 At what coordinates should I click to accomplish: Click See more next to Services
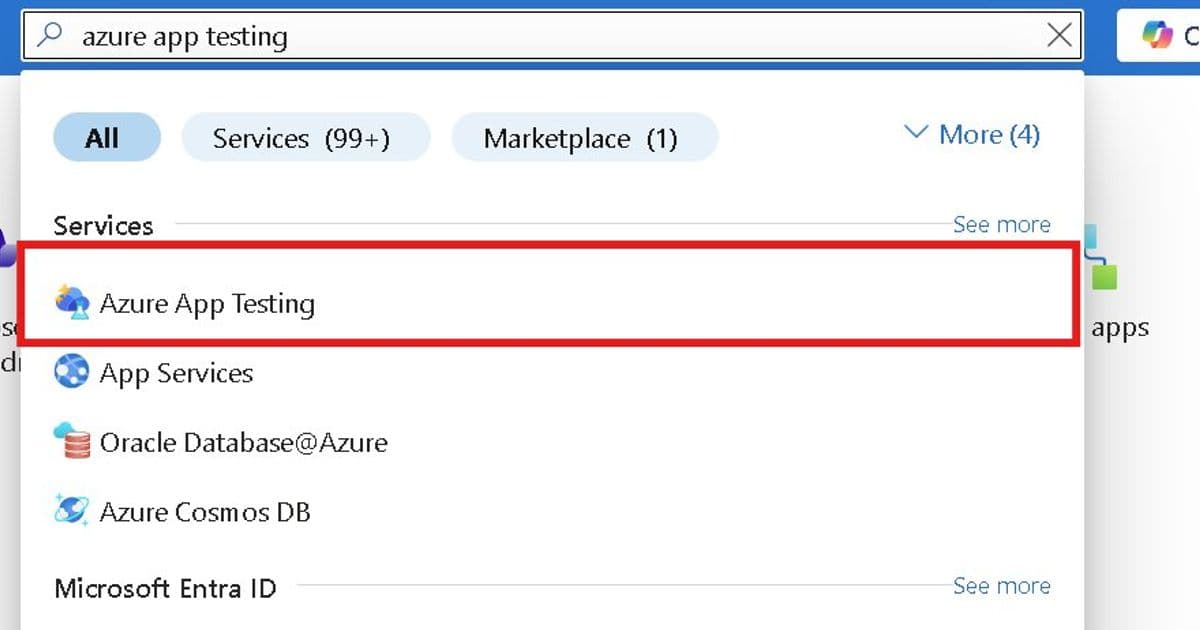(1001, 224)
